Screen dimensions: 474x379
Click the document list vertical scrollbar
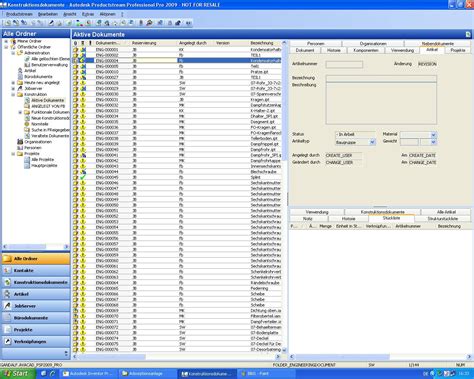pyautogui.click(x=284, y=197)
